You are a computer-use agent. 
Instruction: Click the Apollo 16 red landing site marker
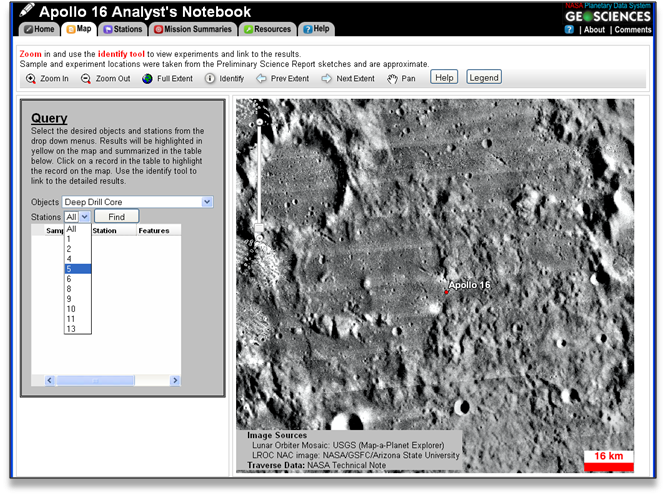446,292
